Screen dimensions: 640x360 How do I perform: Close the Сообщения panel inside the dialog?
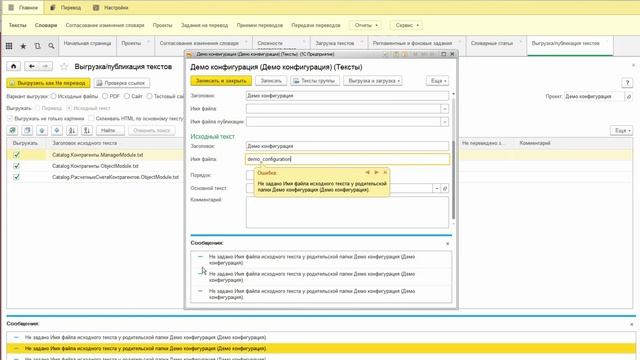coord(447,244)
